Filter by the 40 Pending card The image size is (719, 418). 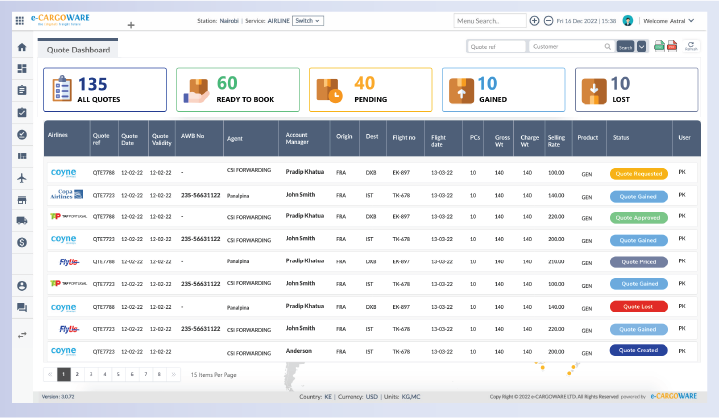(x=371, y=90)
